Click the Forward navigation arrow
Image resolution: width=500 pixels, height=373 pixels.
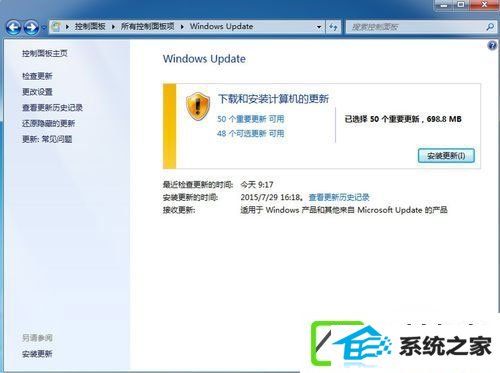click(31, 27)
